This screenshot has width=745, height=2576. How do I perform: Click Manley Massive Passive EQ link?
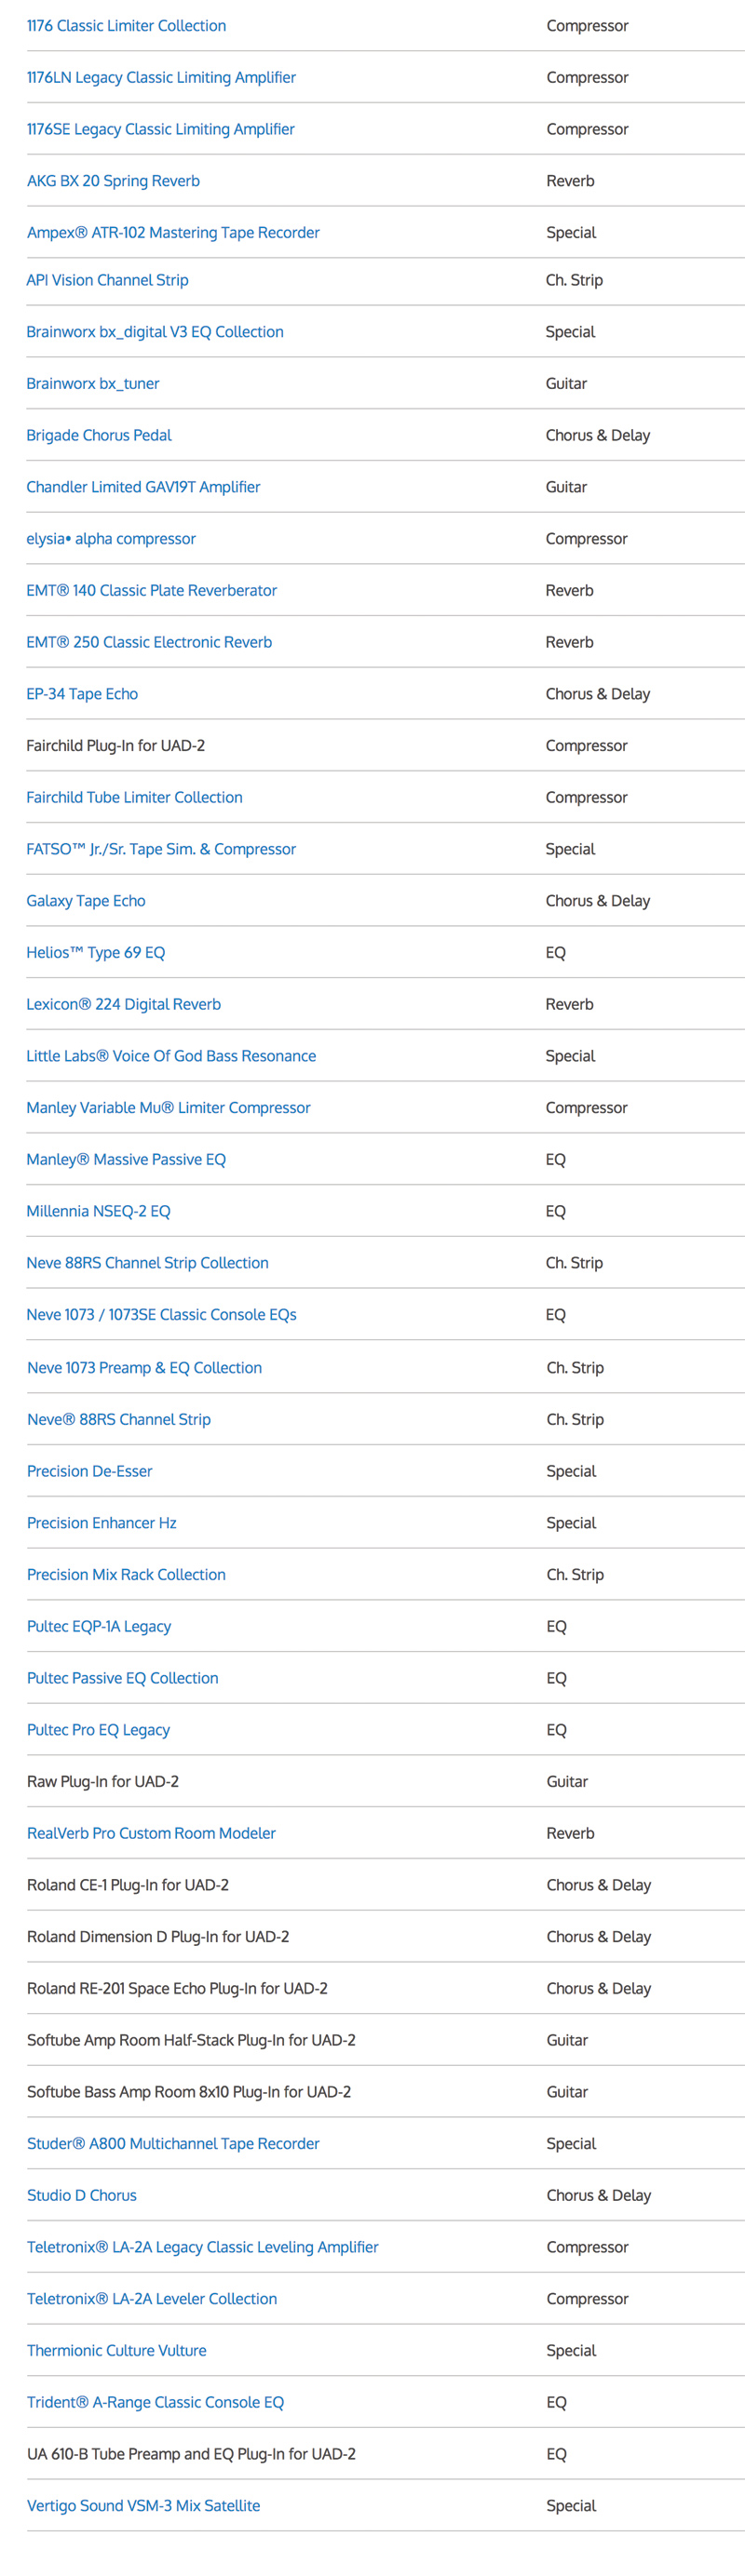126,1160
